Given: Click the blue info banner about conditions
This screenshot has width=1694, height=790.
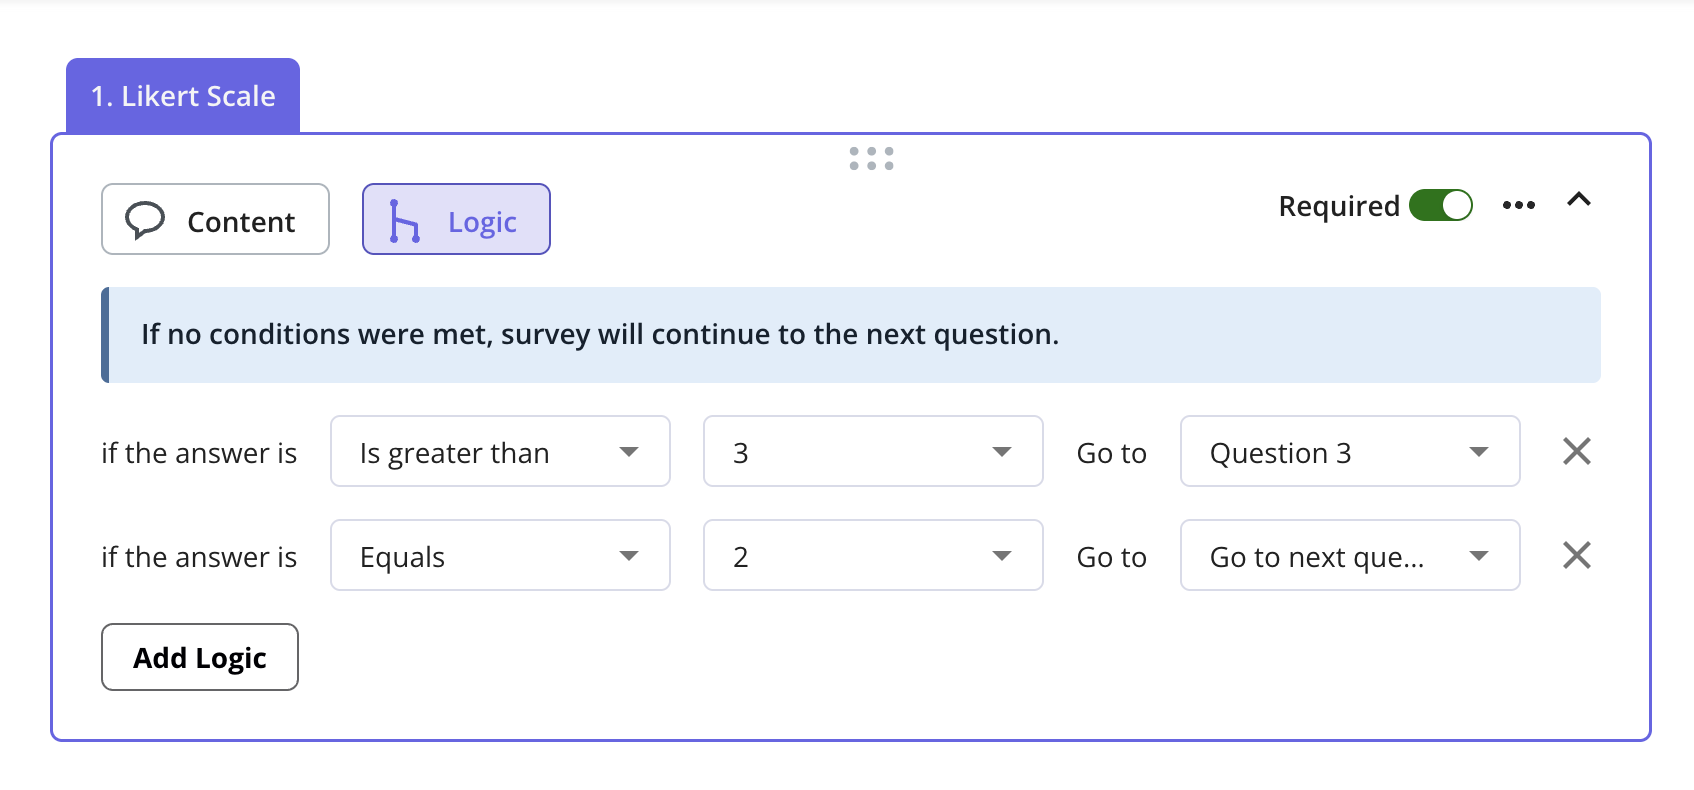Looking at the screenshot, I should coord(851,335).
